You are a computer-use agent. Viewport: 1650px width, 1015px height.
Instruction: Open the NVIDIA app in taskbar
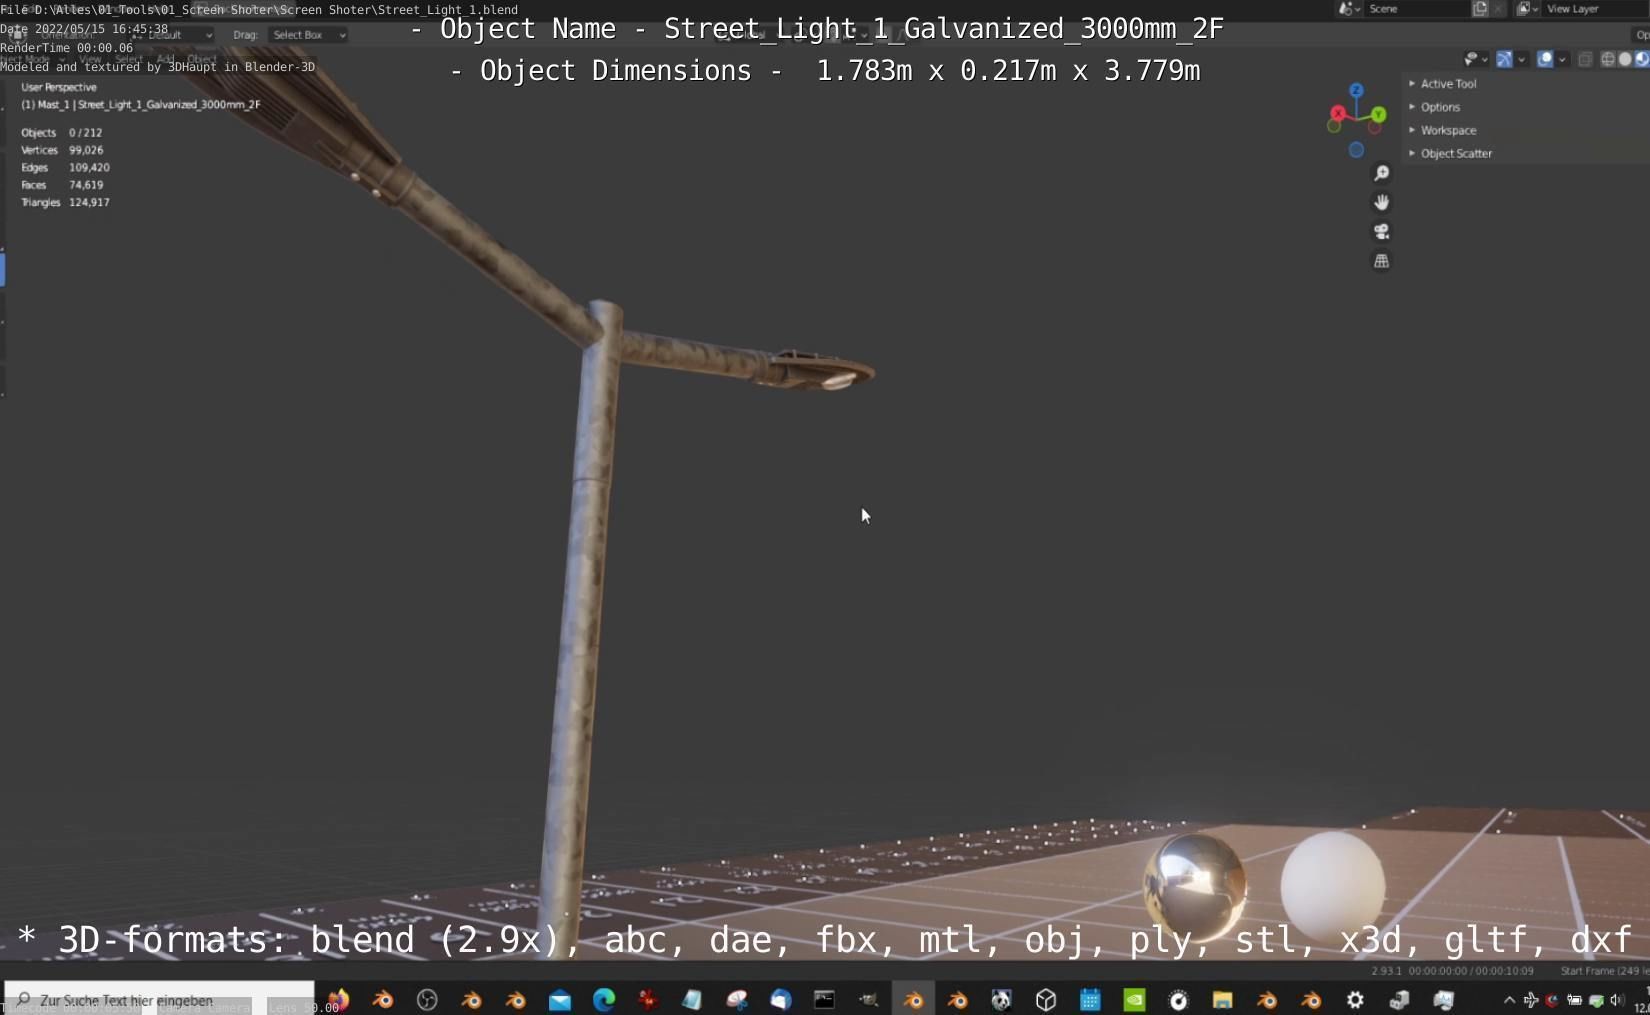(1134, 999)
